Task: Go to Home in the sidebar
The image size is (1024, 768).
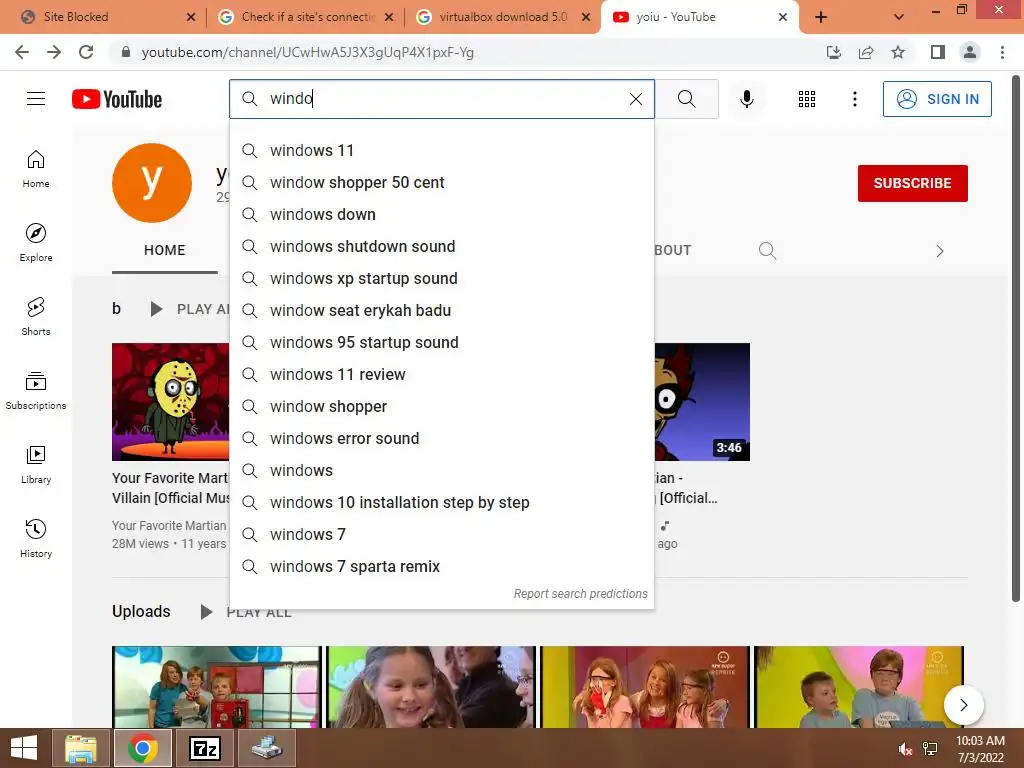Action: click(x=36, y=169)
